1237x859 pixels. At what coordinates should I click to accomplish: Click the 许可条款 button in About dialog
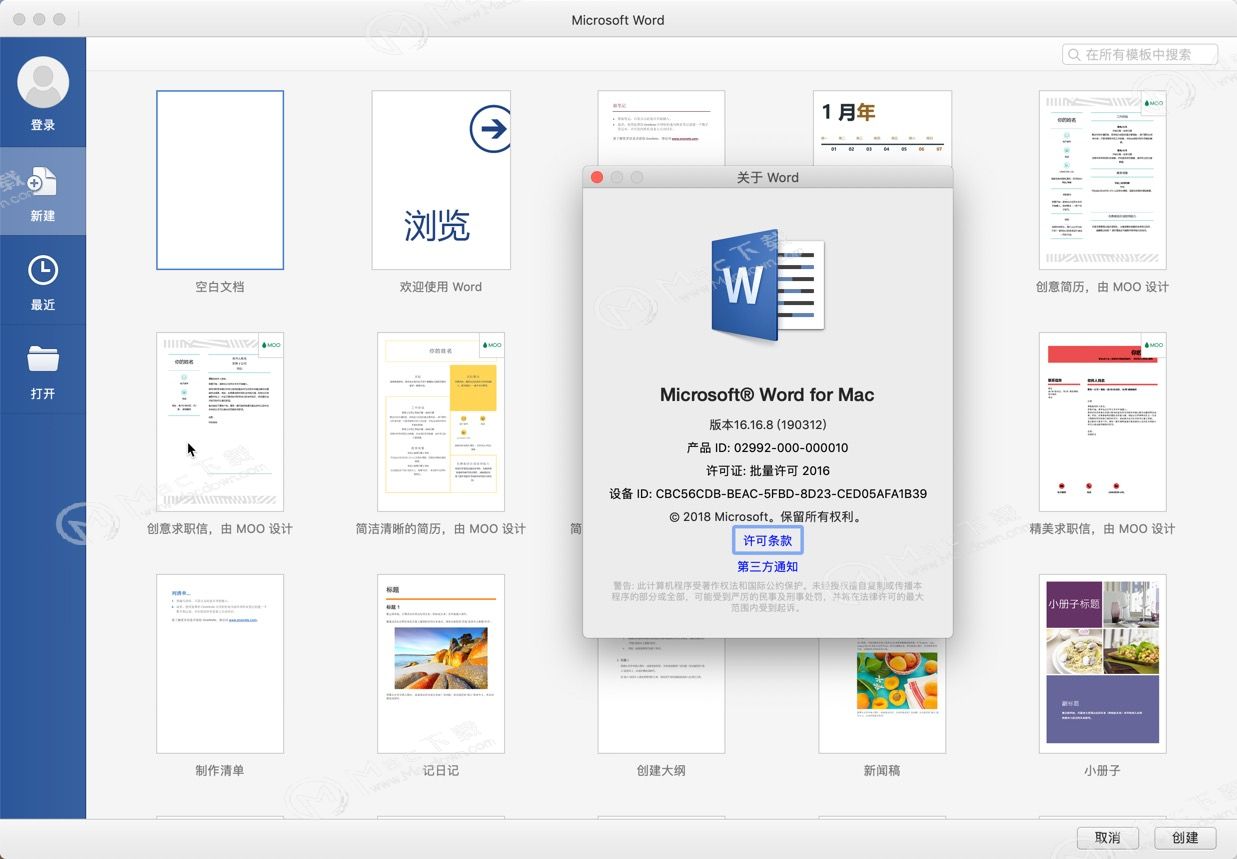[x=767, y=540]
